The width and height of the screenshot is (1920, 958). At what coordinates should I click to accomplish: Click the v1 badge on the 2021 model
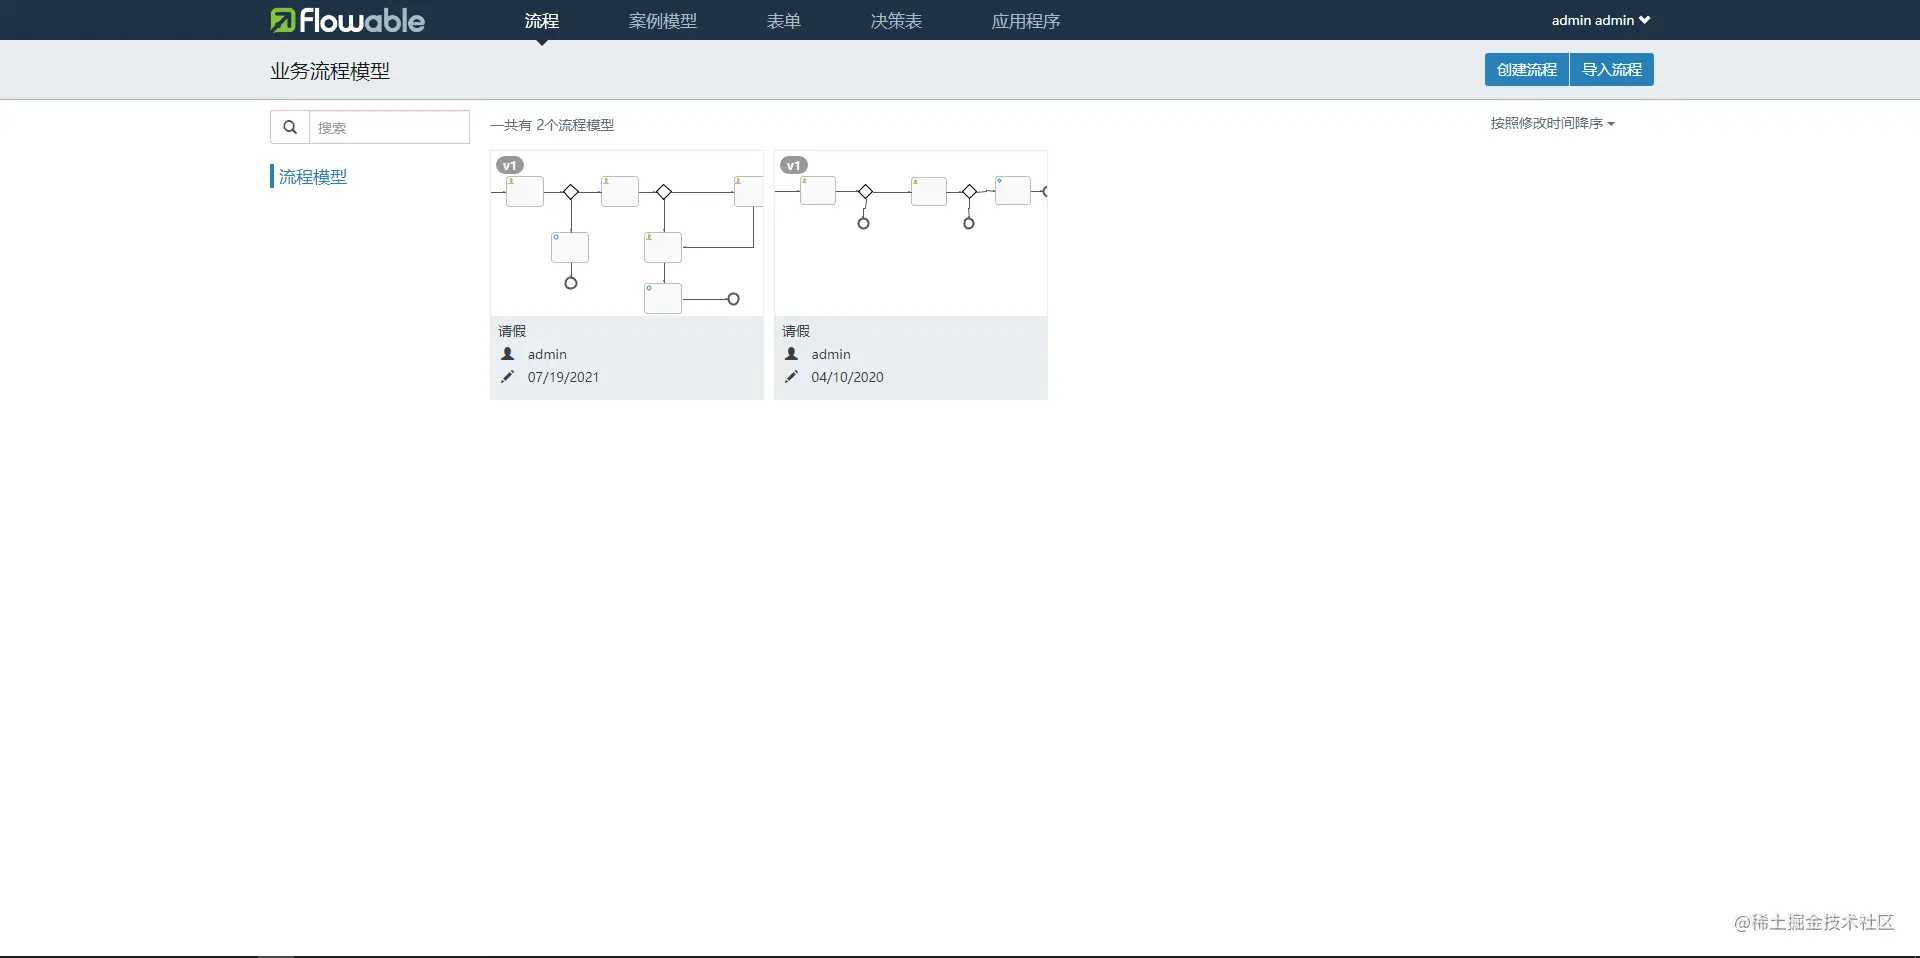pyautogui.click(x=510, y=165)
